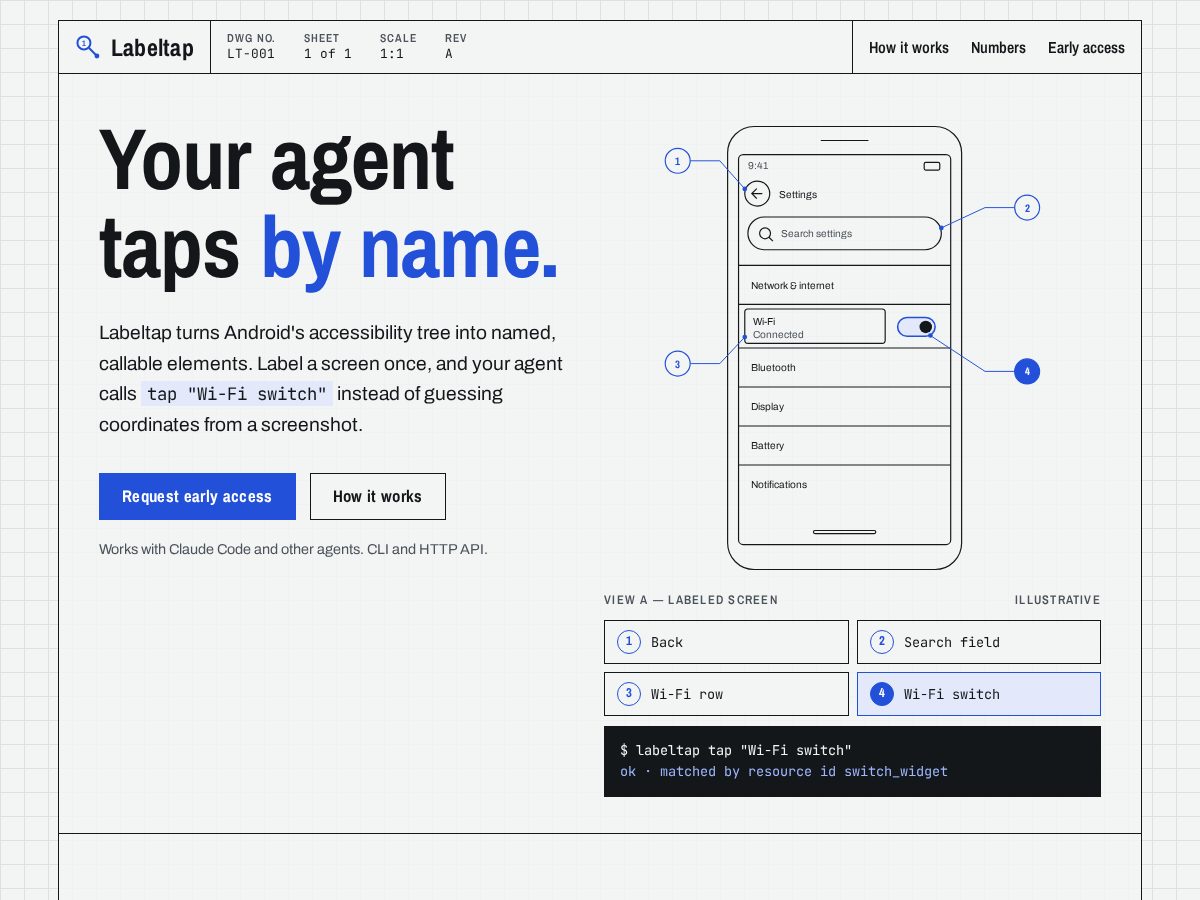Click the filled callout marker 4
The image size is (1200, 900).
1027,371
